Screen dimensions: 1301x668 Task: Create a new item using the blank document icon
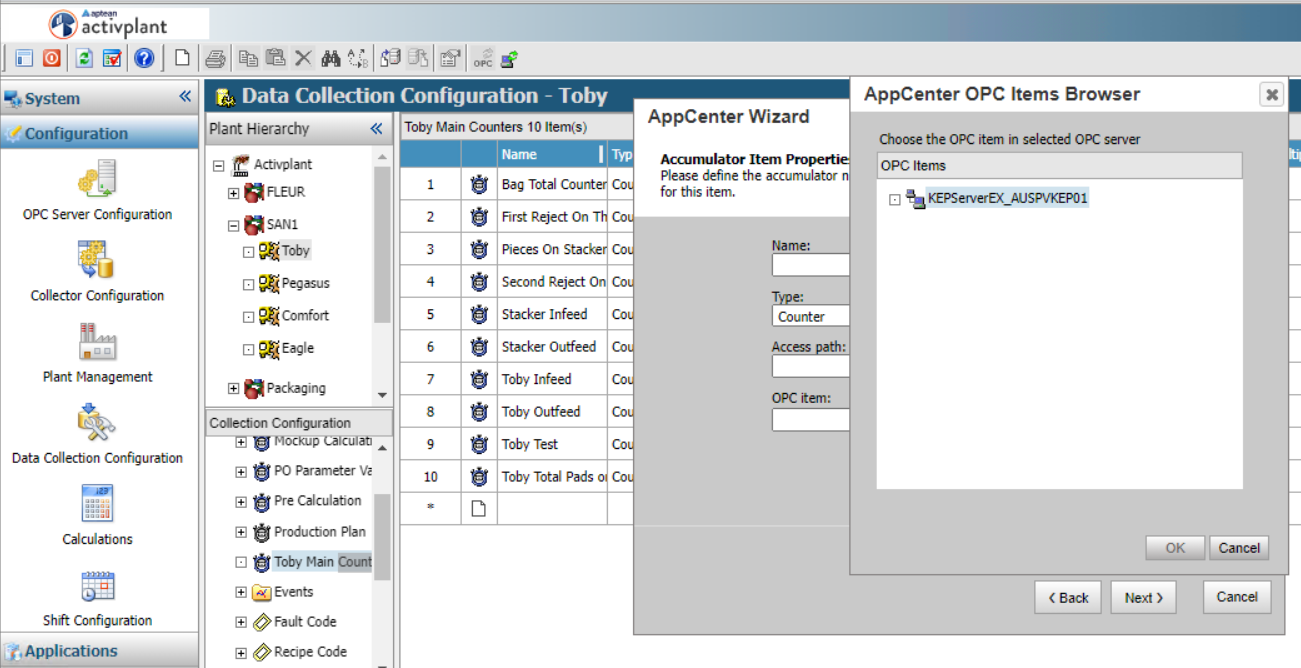tap(182, 58)
